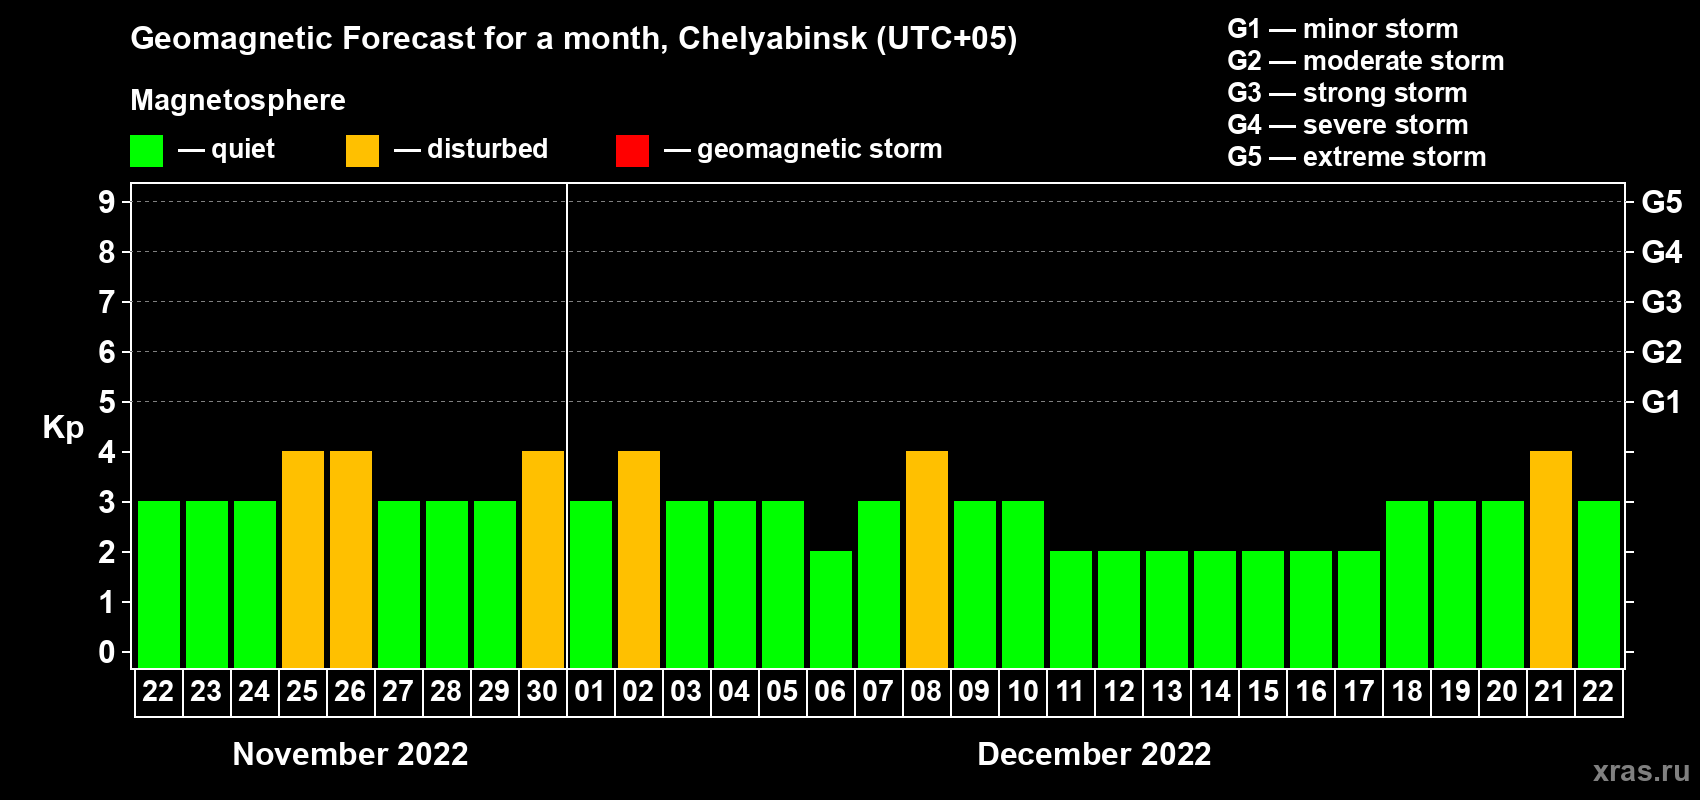Click the green bar for December 16
This screenshot has width=1700, height=800.
1311,610
